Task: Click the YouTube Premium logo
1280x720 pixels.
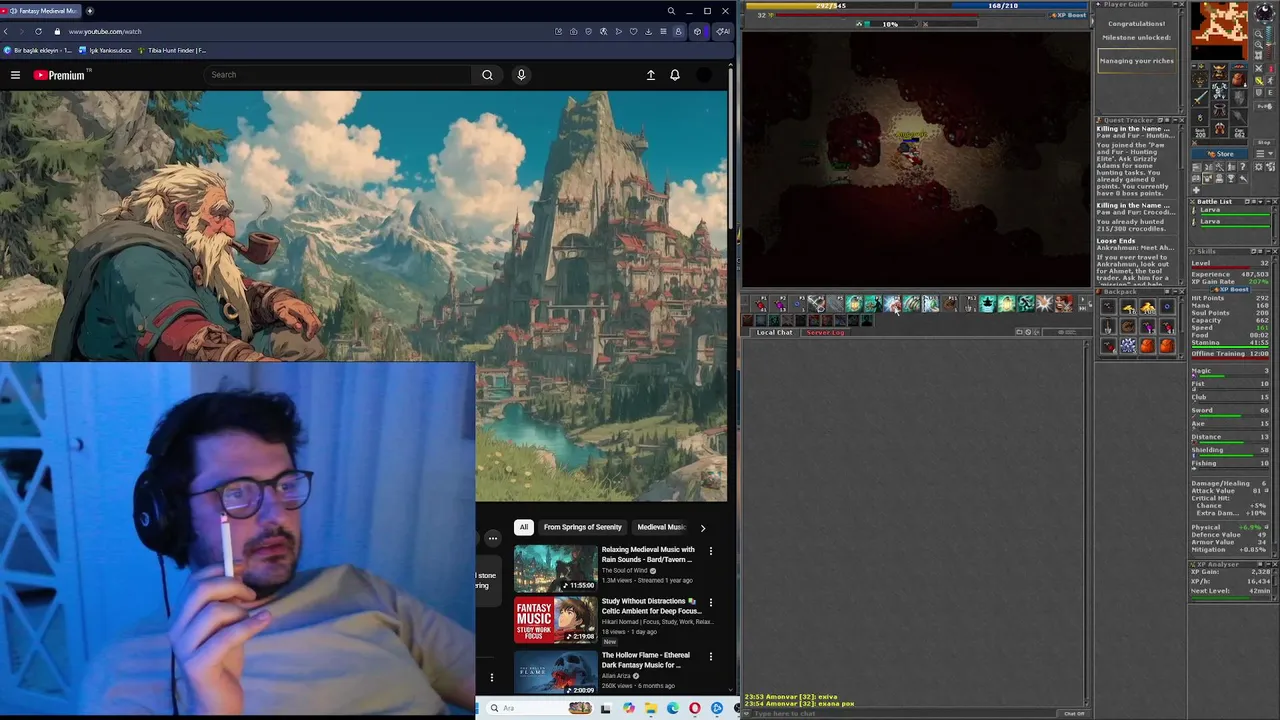Action: (59, 75)
